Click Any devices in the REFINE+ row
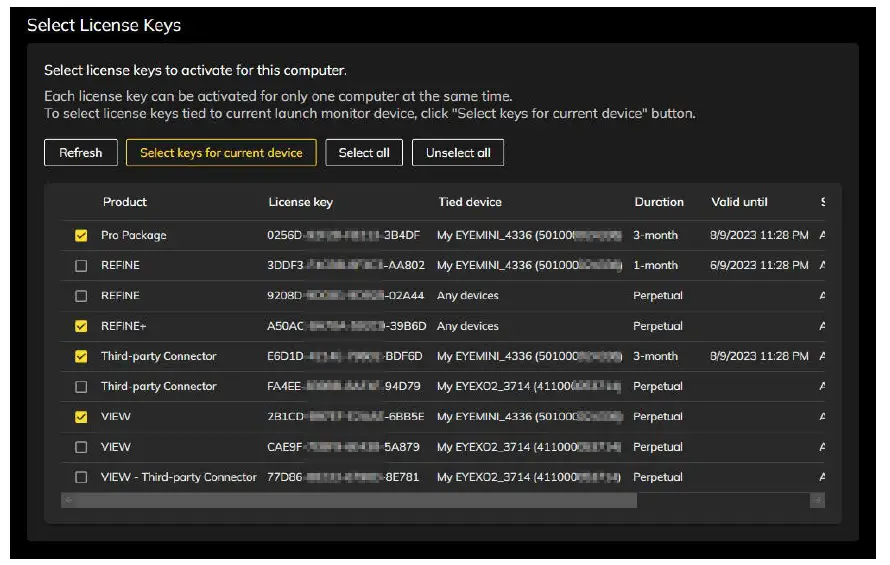This screenshot has height=565, width=890. 468,326
